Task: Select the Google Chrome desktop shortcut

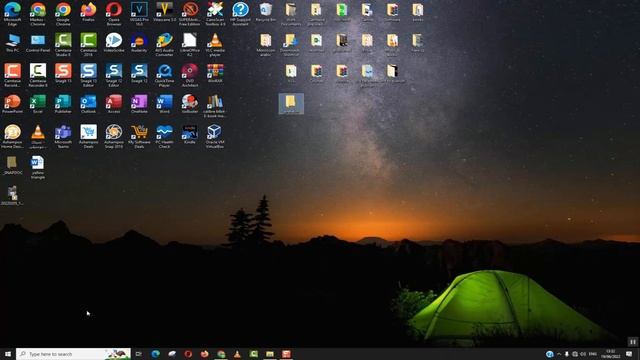Action: (63, 13)
